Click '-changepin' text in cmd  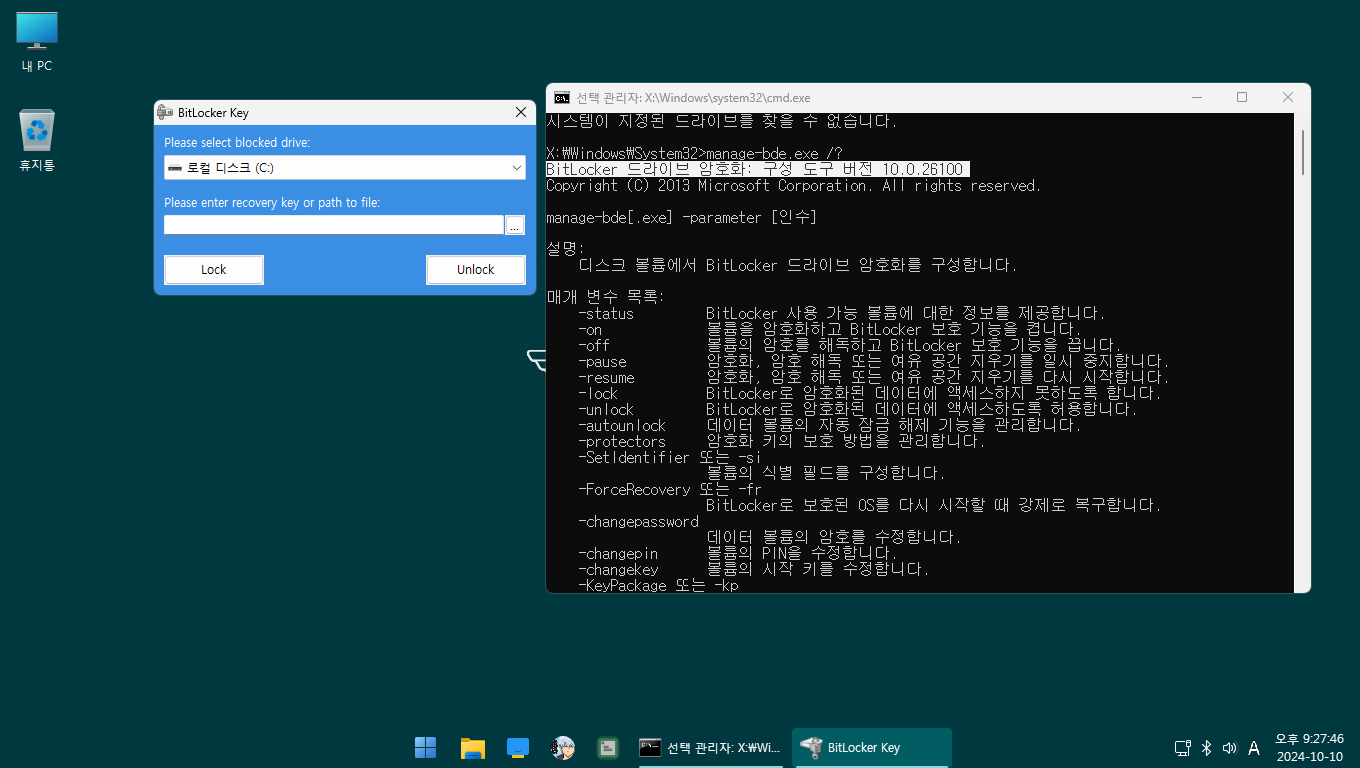(618, 553)
